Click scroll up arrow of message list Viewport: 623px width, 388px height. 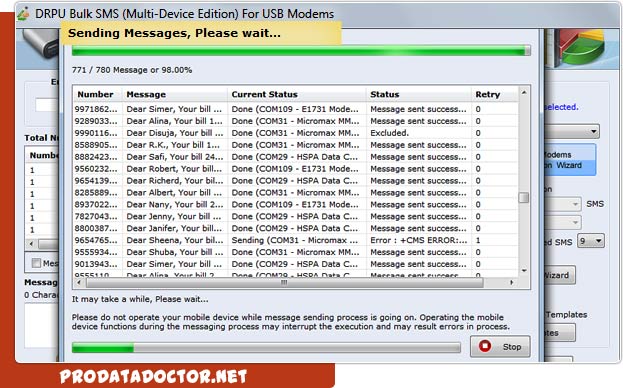tap(524, 93)
